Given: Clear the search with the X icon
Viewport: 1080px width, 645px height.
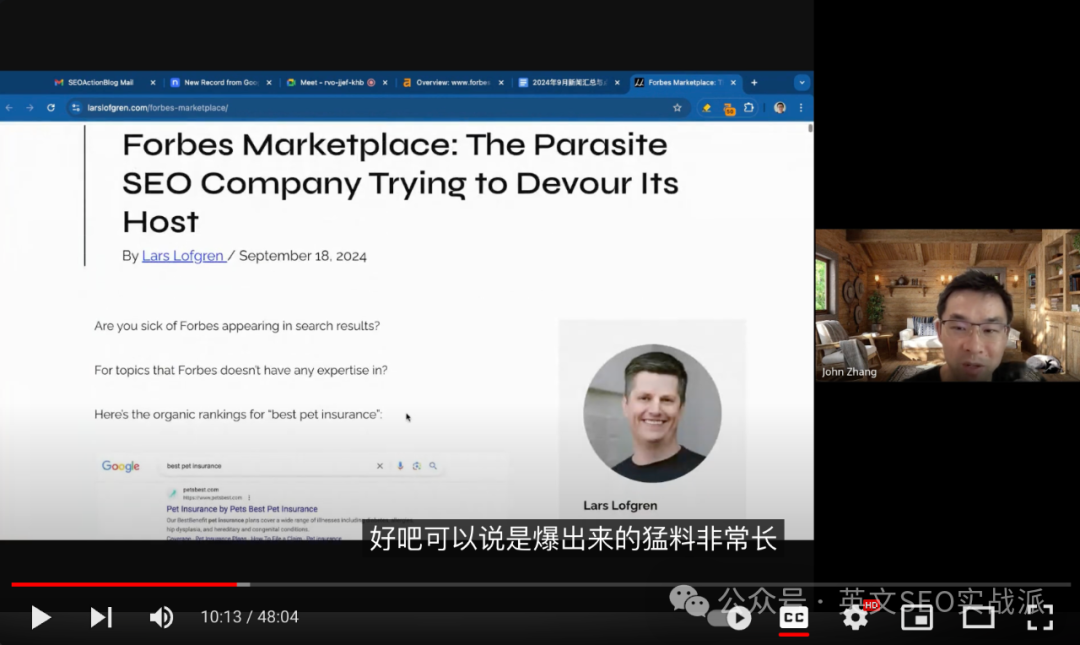Looking at the screenshot, I should point(380,466).
